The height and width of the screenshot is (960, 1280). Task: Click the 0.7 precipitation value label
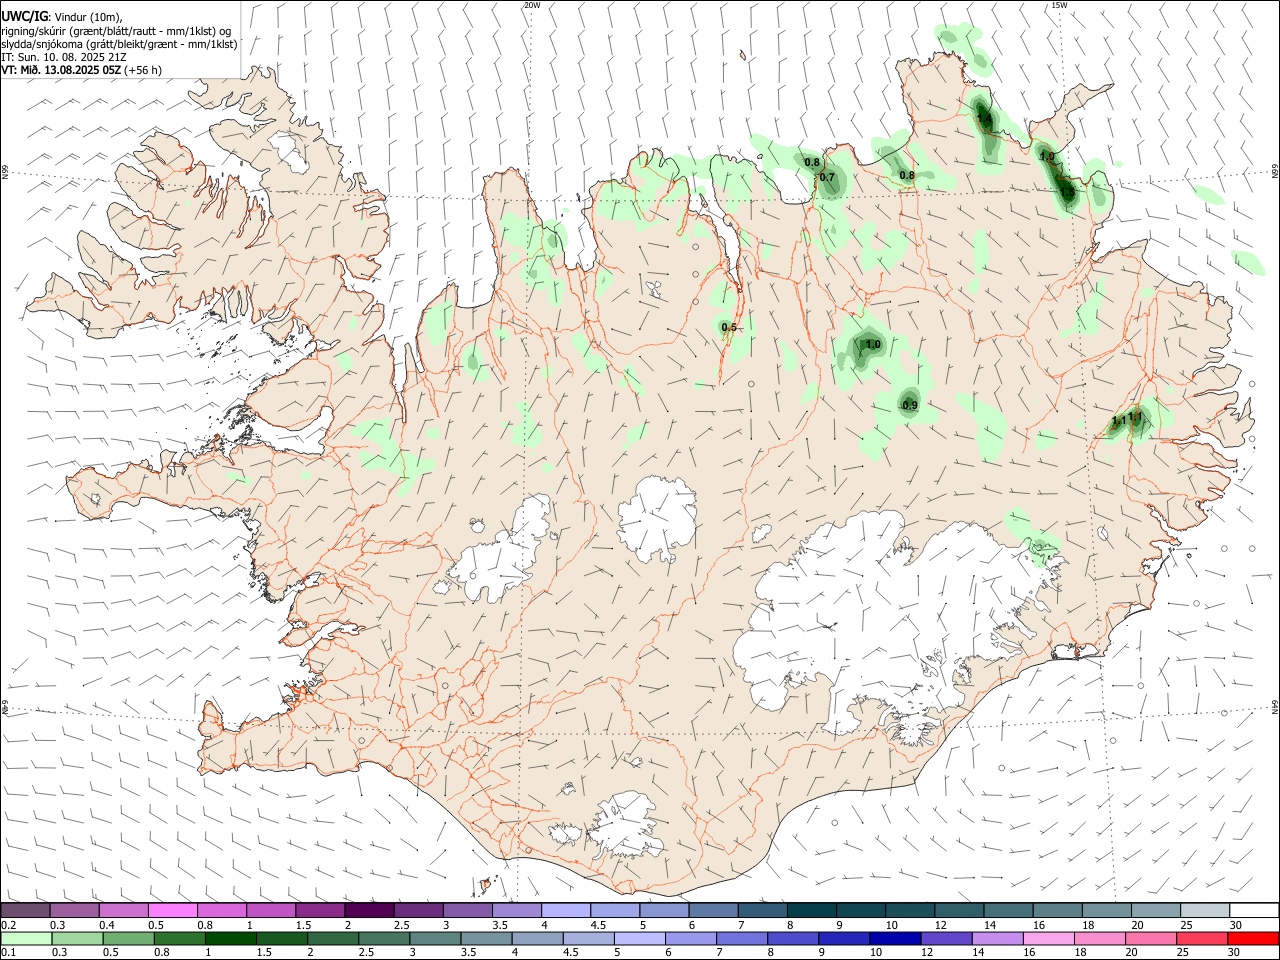[x=827, y=178]
